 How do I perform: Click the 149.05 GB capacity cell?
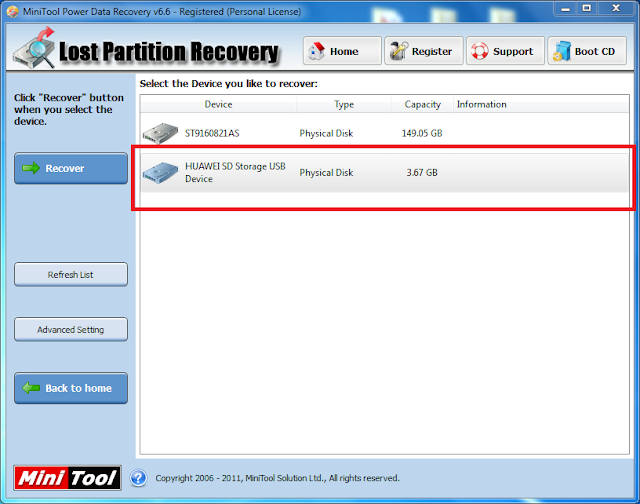click(422, 133)
